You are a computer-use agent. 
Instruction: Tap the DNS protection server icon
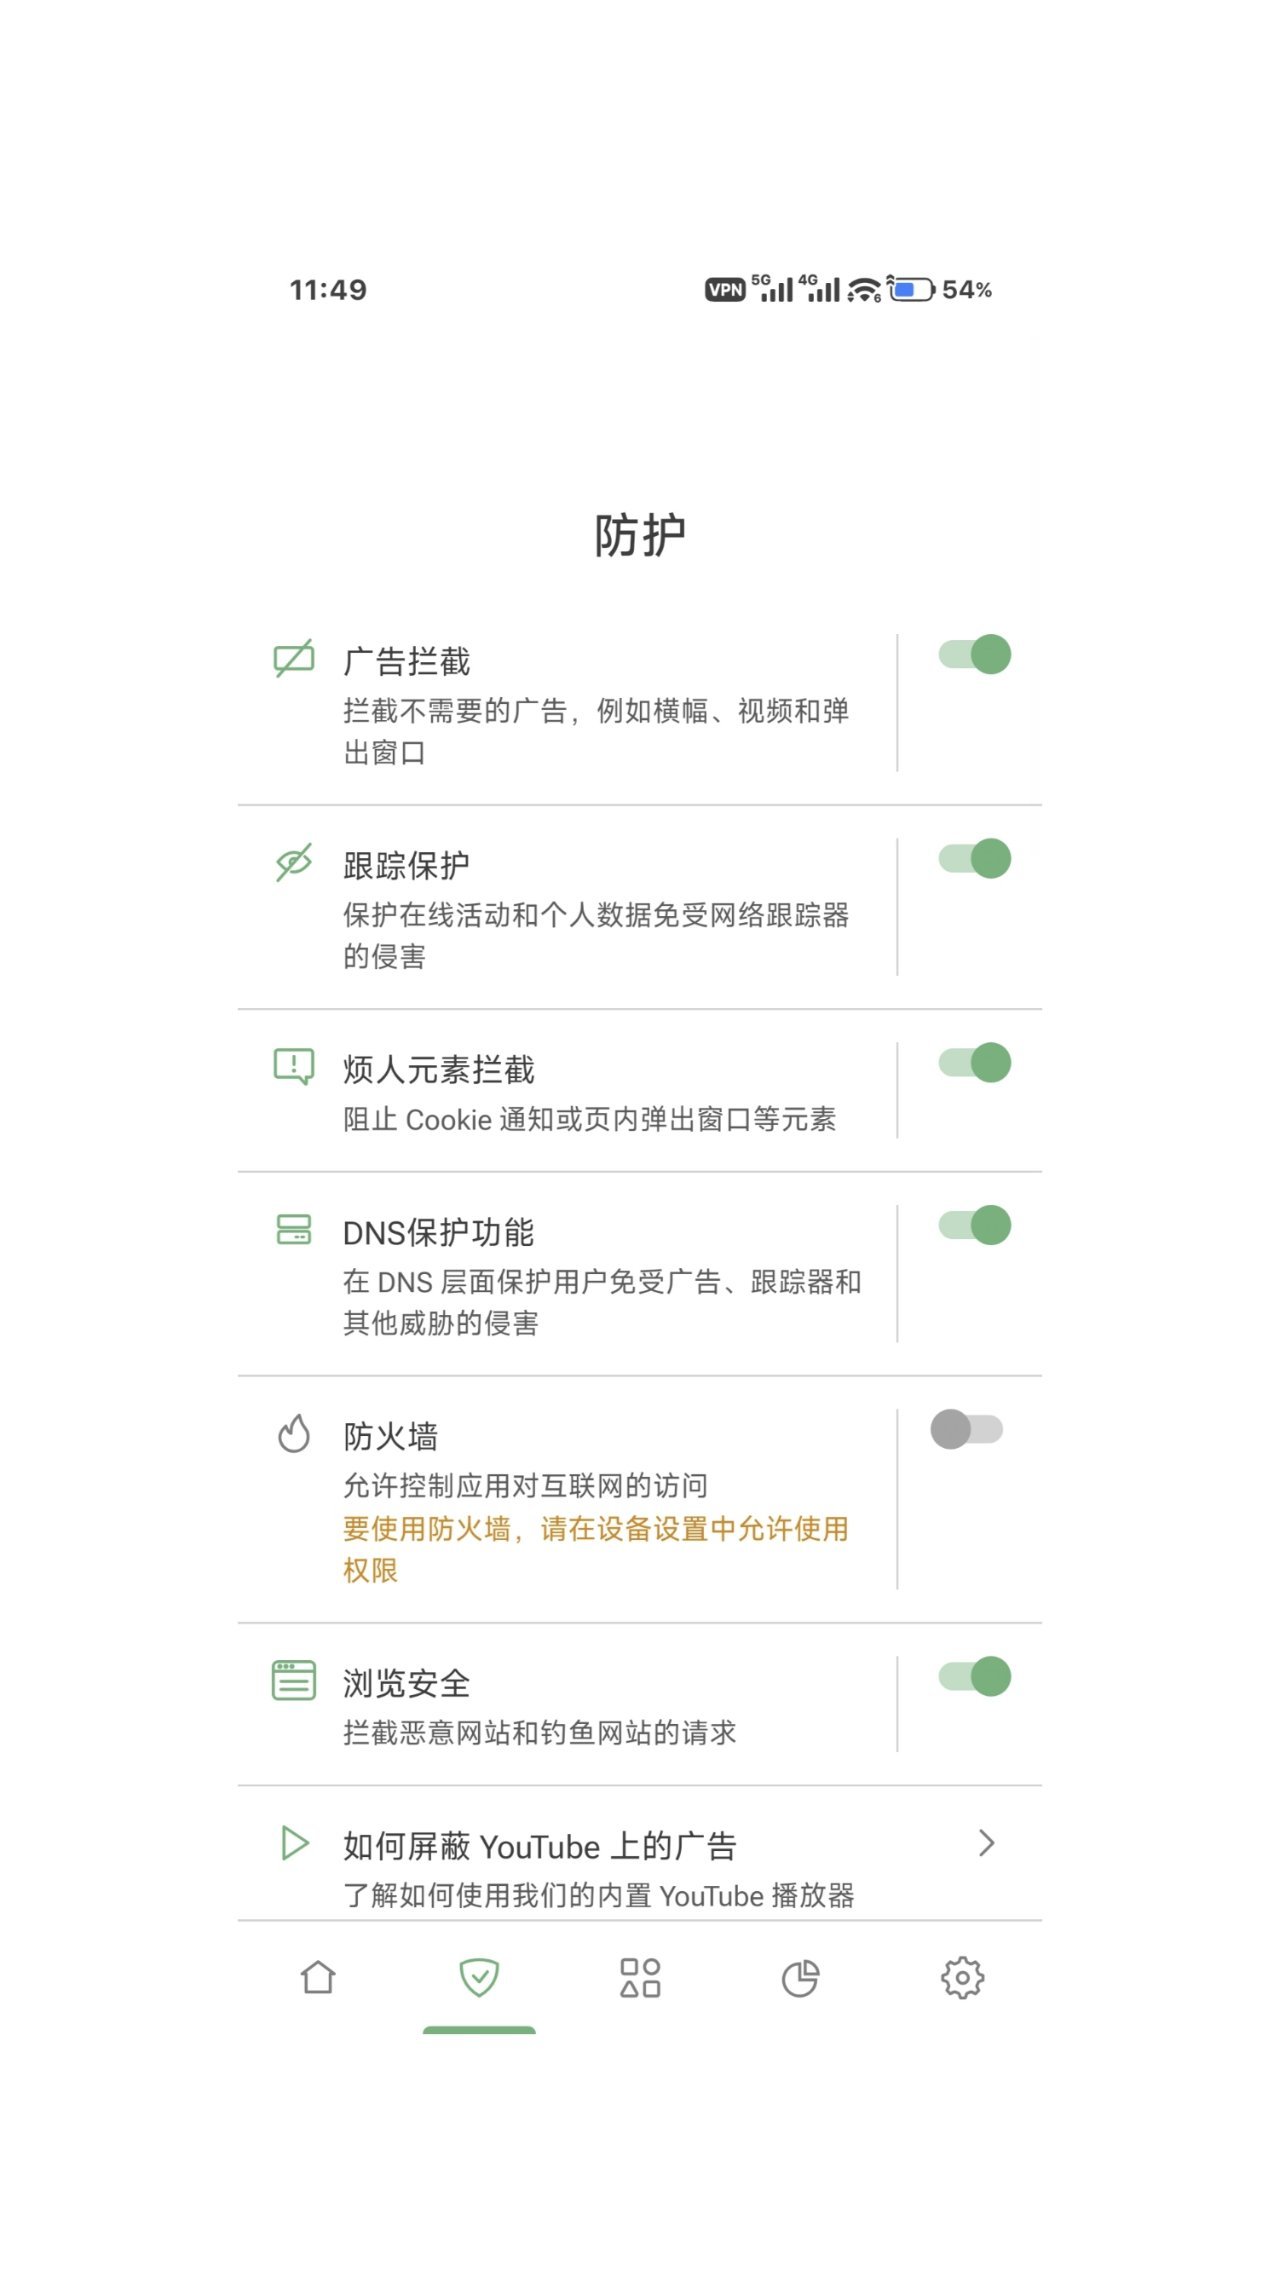[x=294, y=1229]
